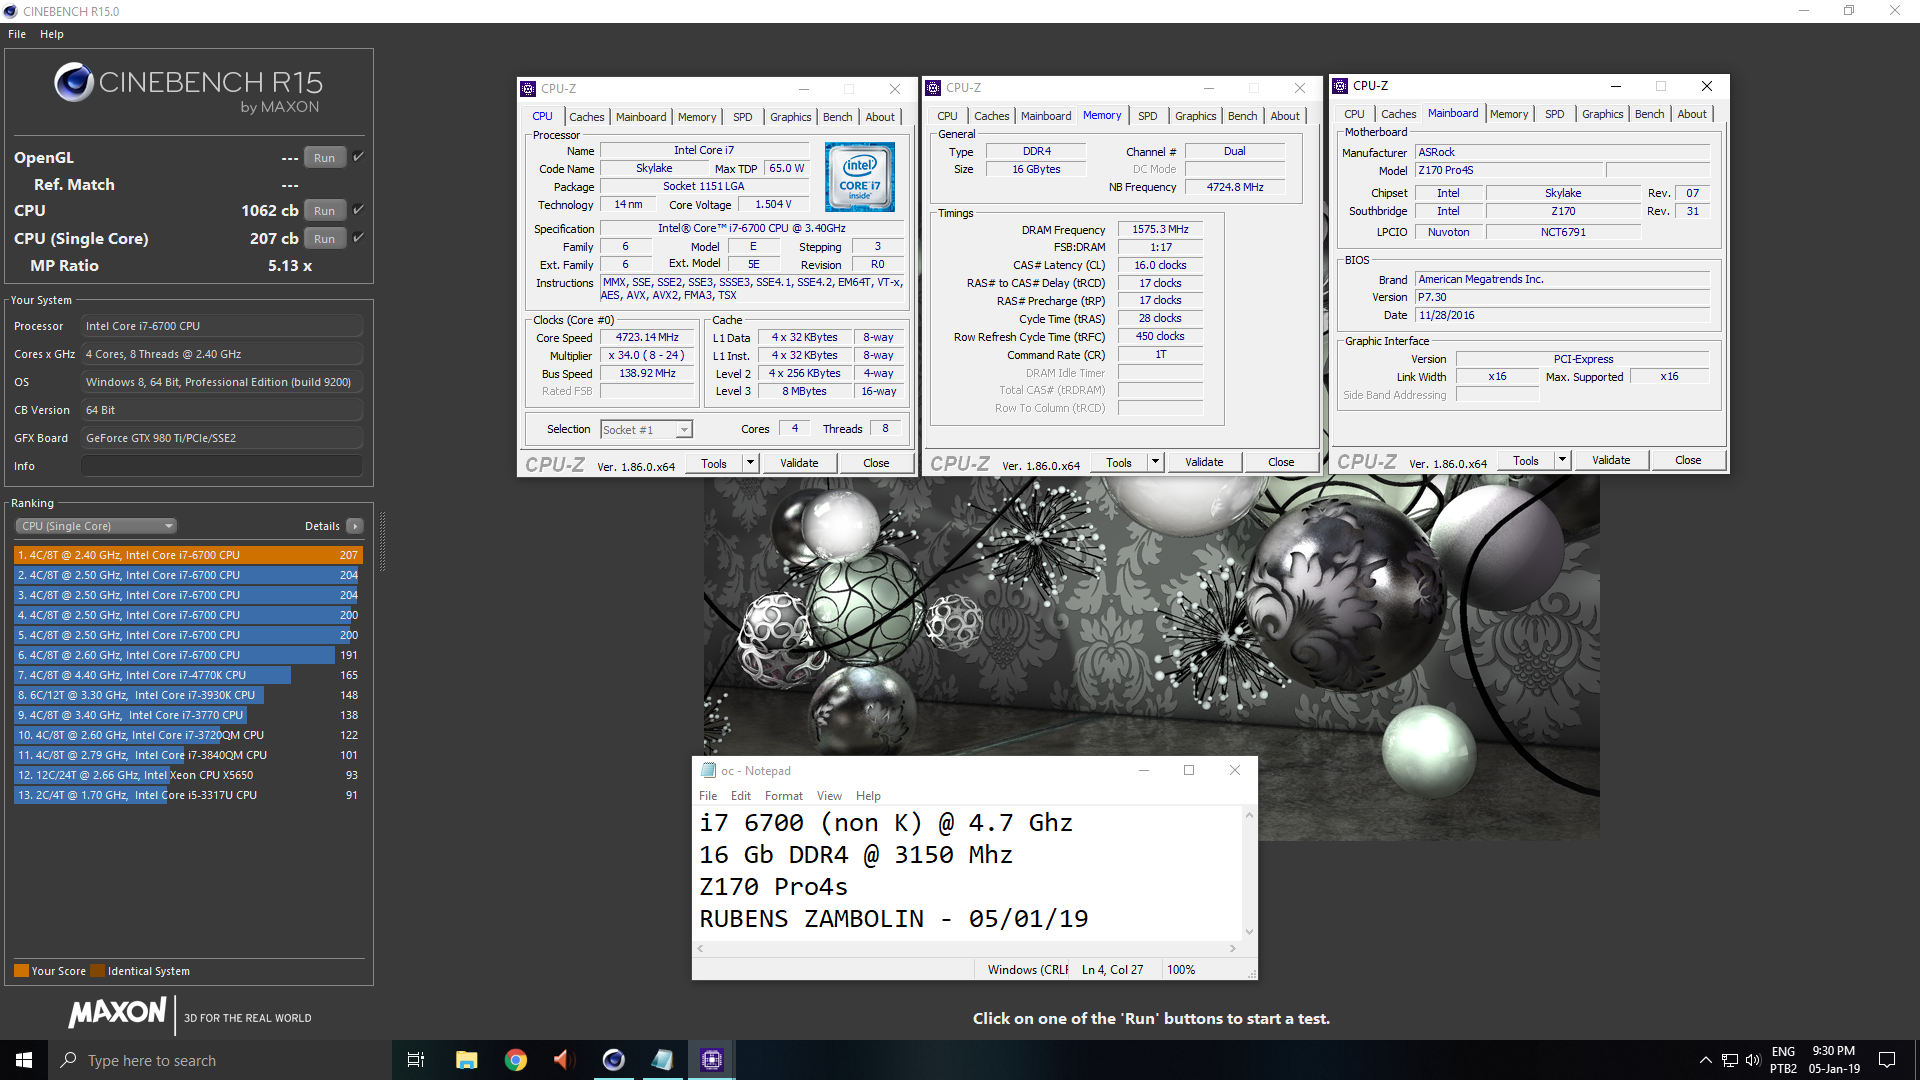
Task: Switch to Caches tab in first CPU-Z window
Action: [x=587, y=117]
